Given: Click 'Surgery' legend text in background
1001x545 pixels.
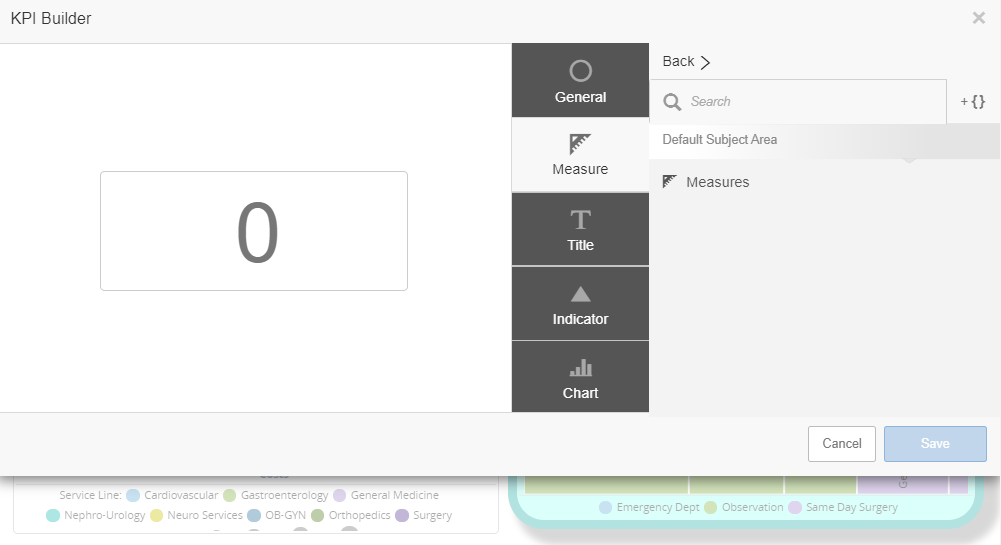Looking at the screenshot, I should (x=432, y=515).
